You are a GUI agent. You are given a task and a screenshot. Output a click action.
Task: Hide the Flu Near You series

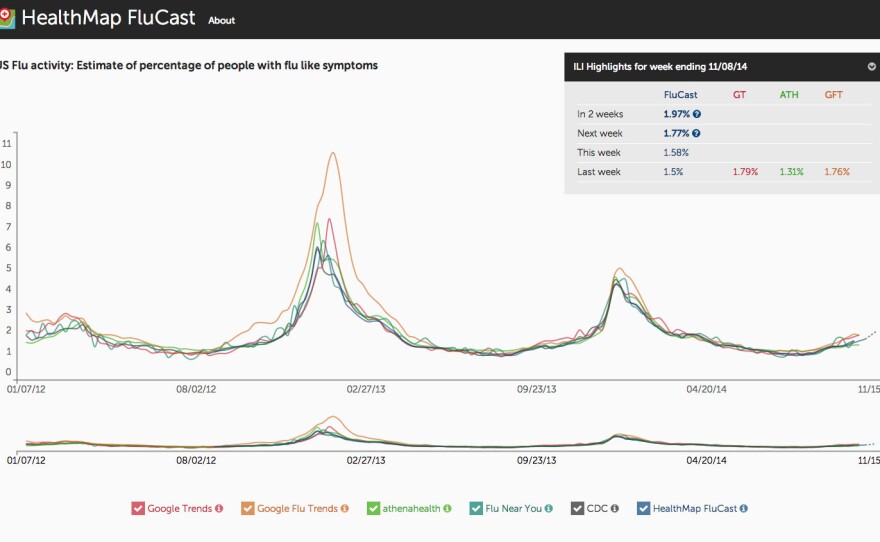pos(477,508)
